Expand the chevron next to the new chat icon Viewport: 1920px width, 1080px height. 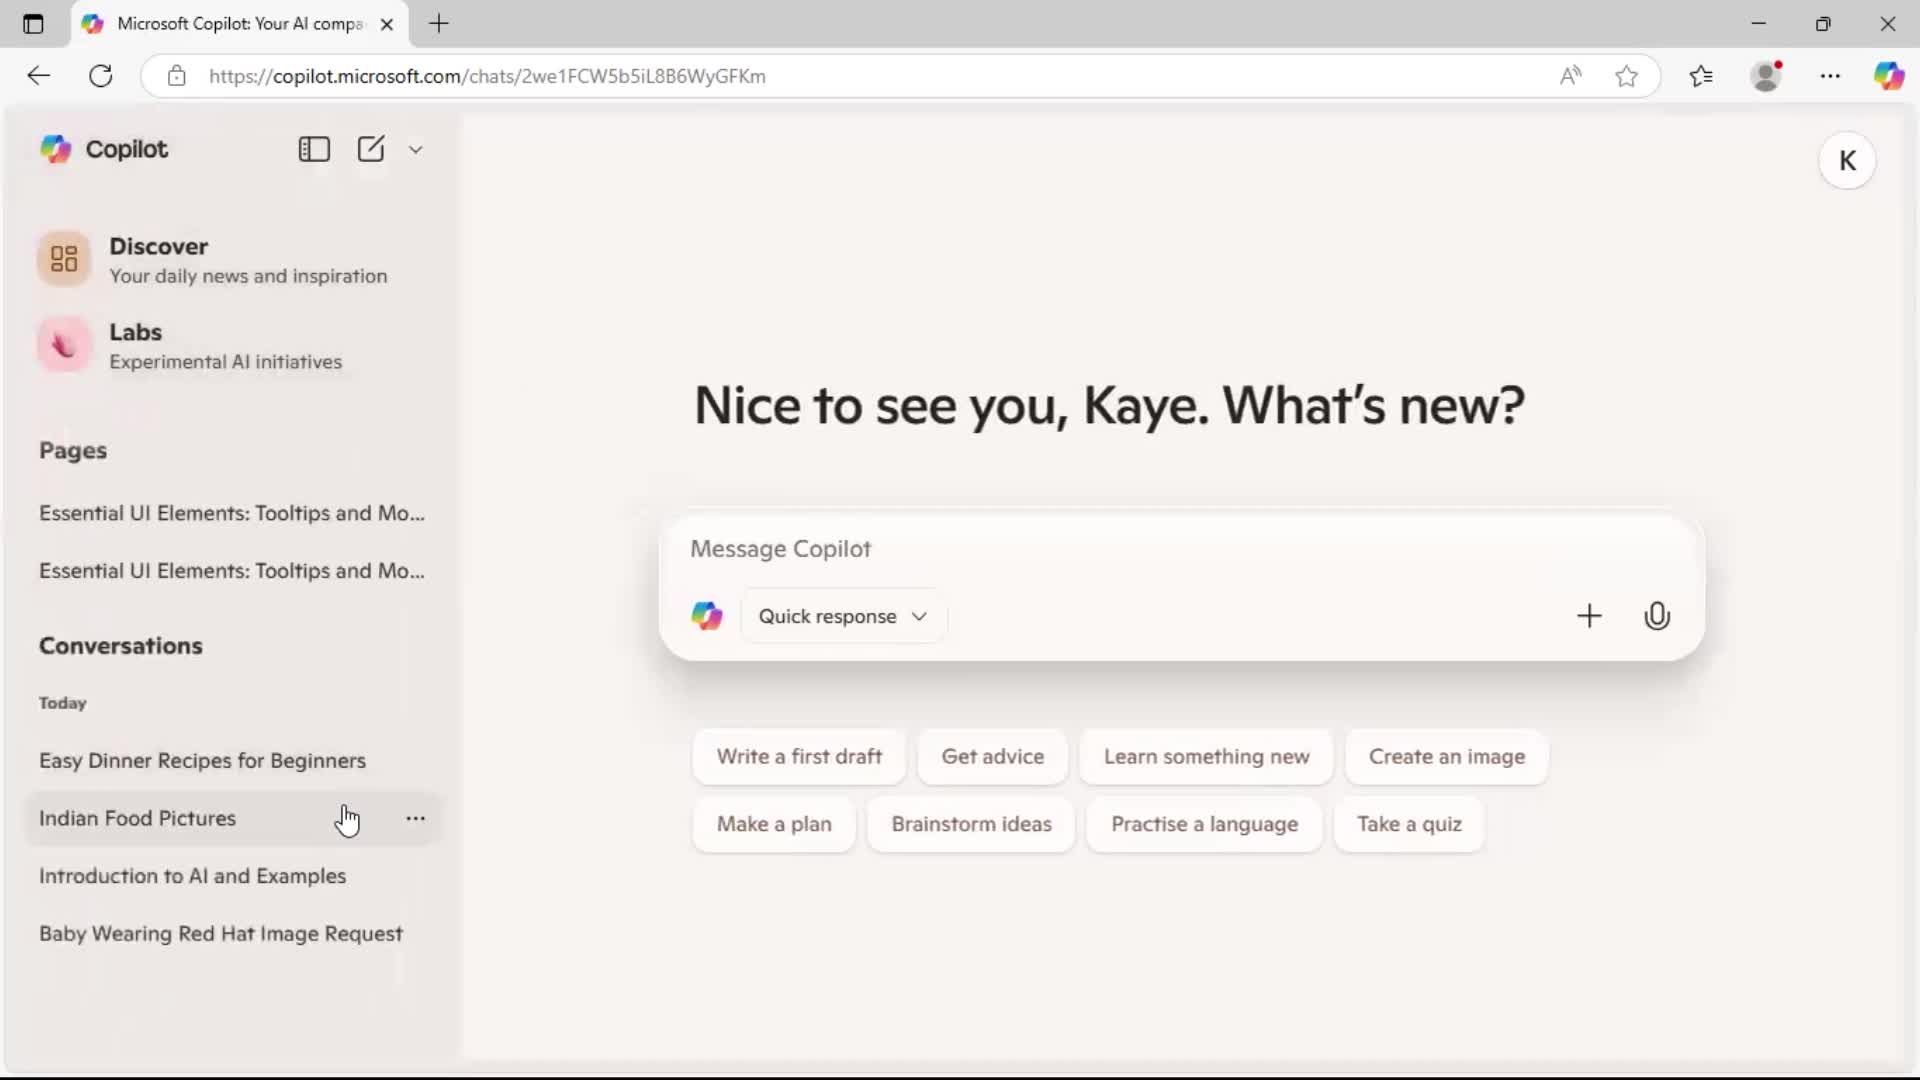coord(416,149)
